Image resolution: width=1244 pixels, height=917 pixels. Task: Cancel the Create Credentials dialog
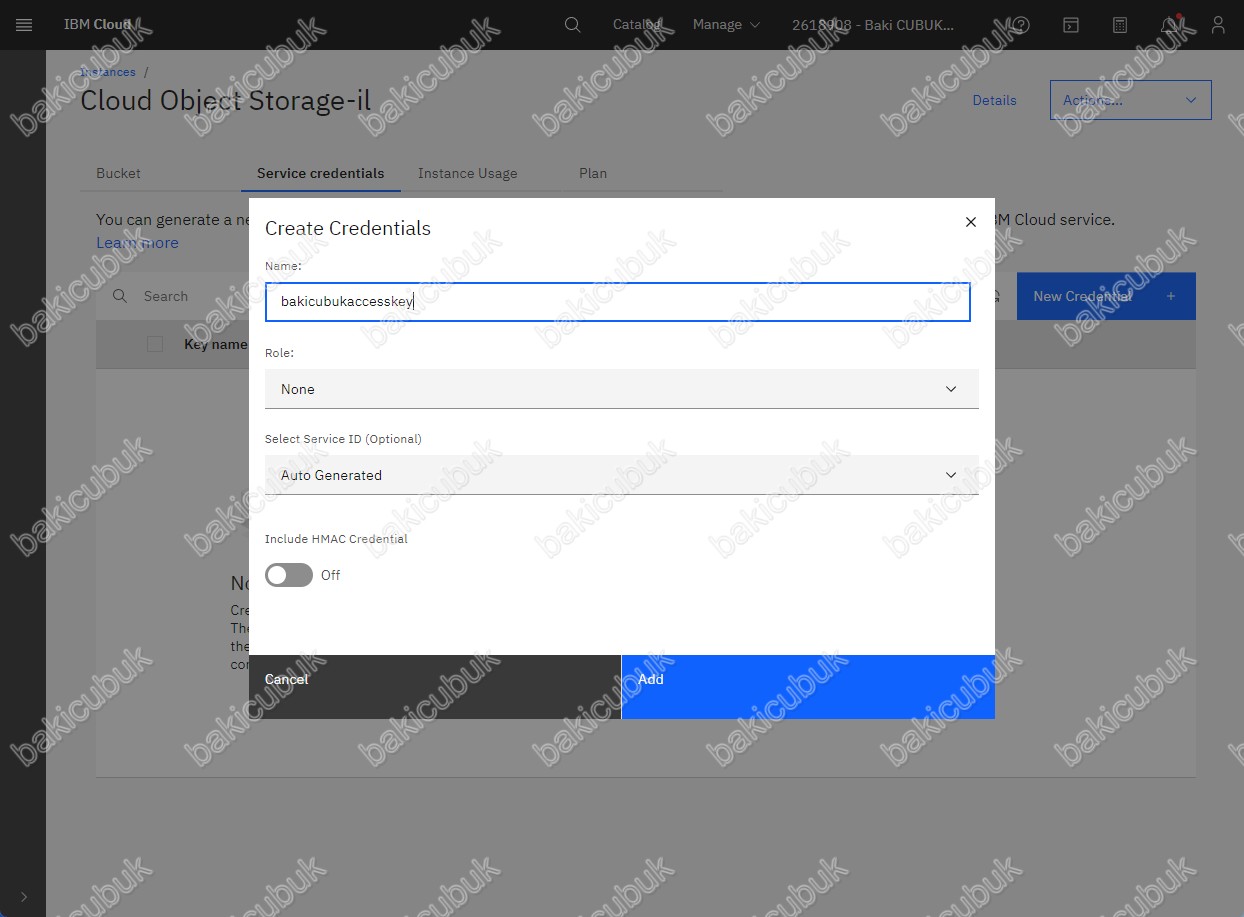tap(435, 687)
